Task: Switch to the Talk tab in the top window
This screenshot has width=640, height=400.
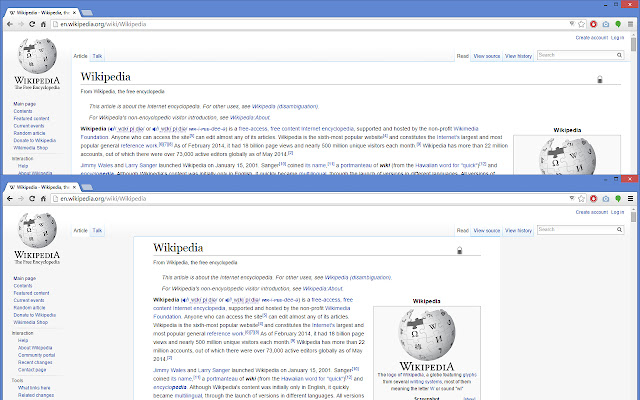Action: 98,57
